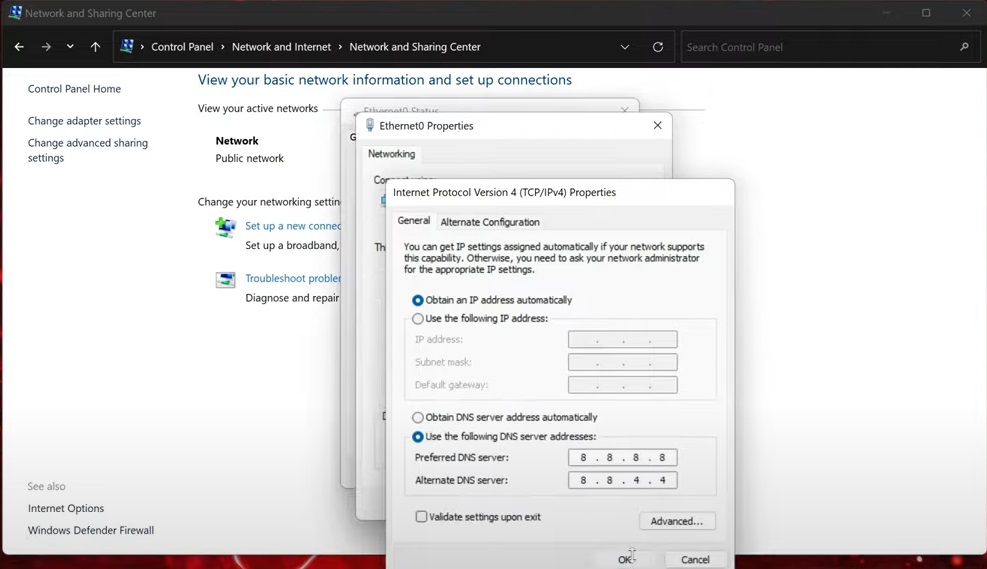
Task: Go up one level arrow
Action: pos(95,47)
